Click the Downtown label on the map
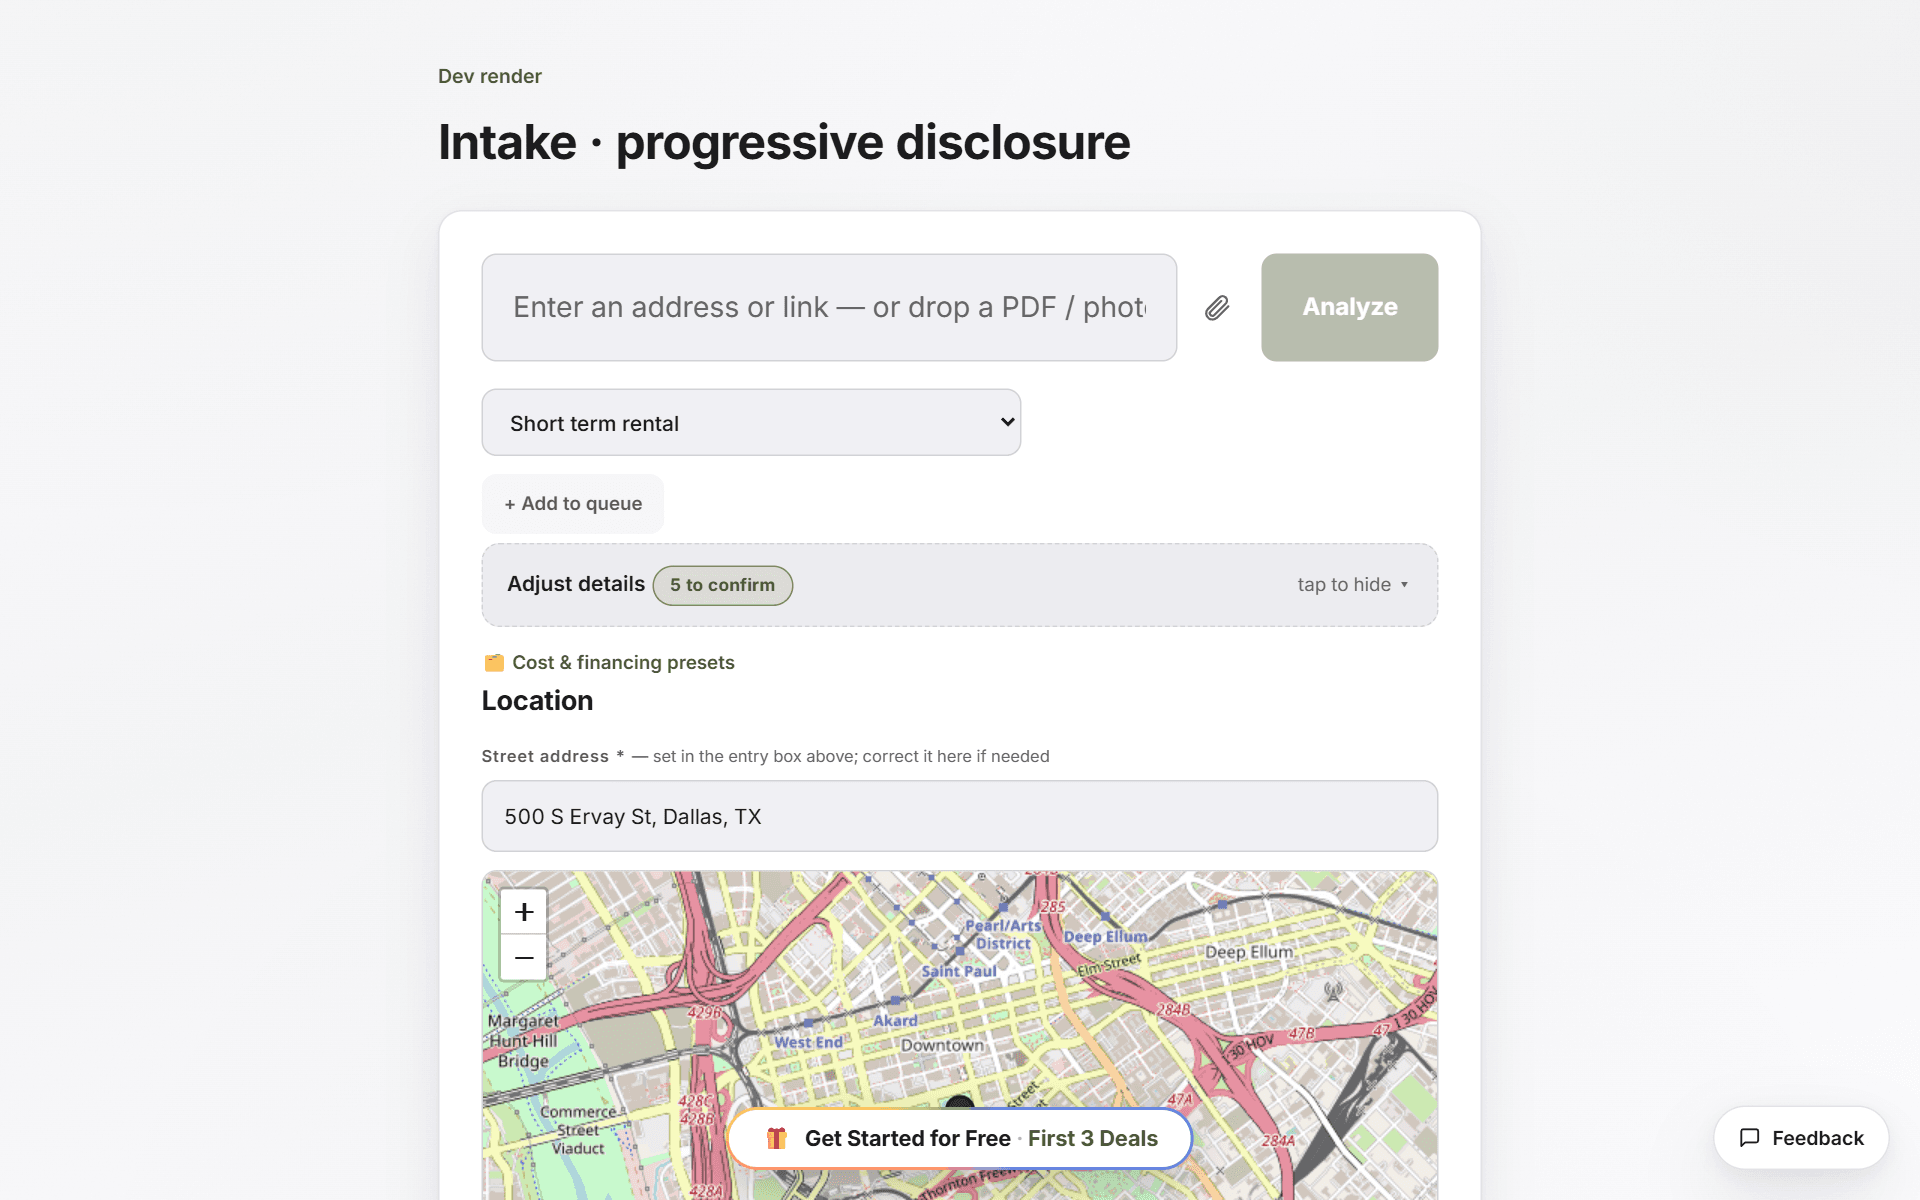This screenshot has width=1920, height=1200. point(942,1045)
